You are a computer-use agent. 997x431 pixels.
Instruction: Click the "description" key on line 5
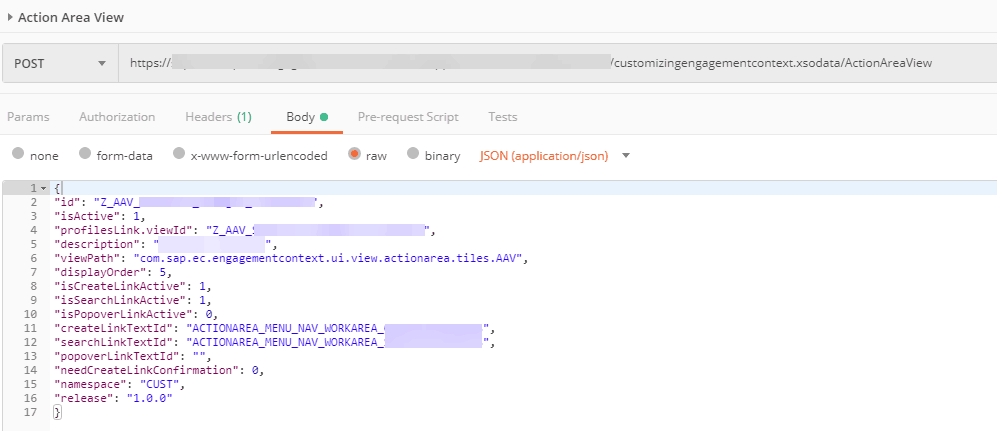[98, 244]
